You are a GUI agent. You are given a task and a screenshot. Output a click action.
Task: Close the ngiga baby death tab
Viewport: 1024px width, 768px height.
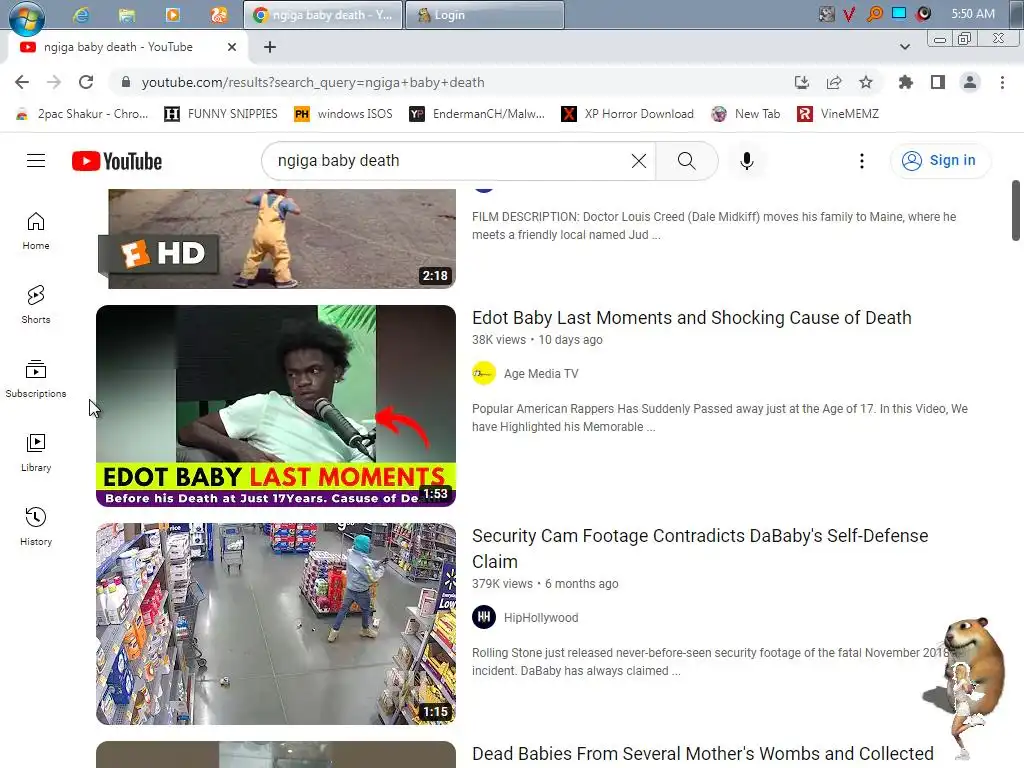coord(232,47)
